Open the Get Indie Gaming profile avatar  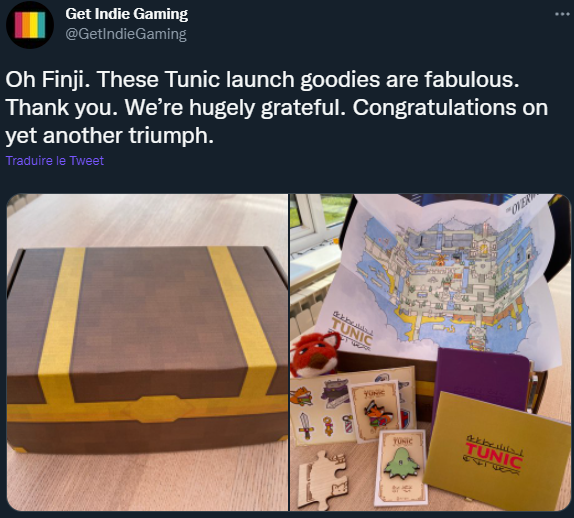coord(30,25)
